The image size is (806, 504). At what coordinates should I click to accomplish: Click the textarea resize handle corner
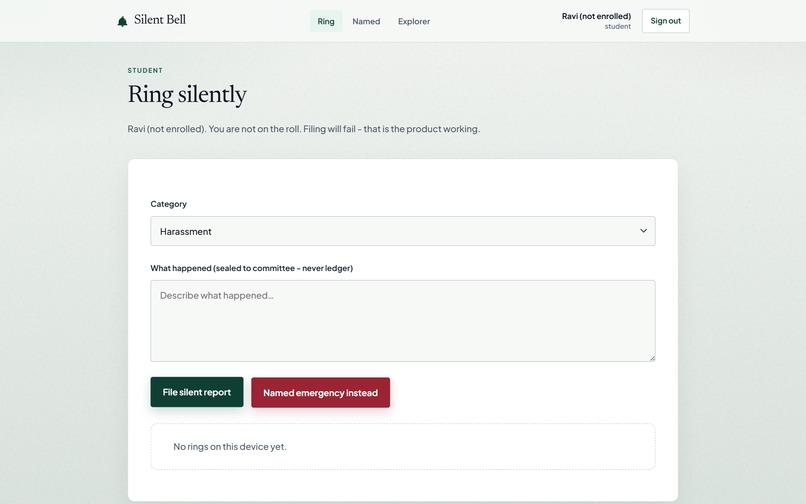tap(652, 358)
